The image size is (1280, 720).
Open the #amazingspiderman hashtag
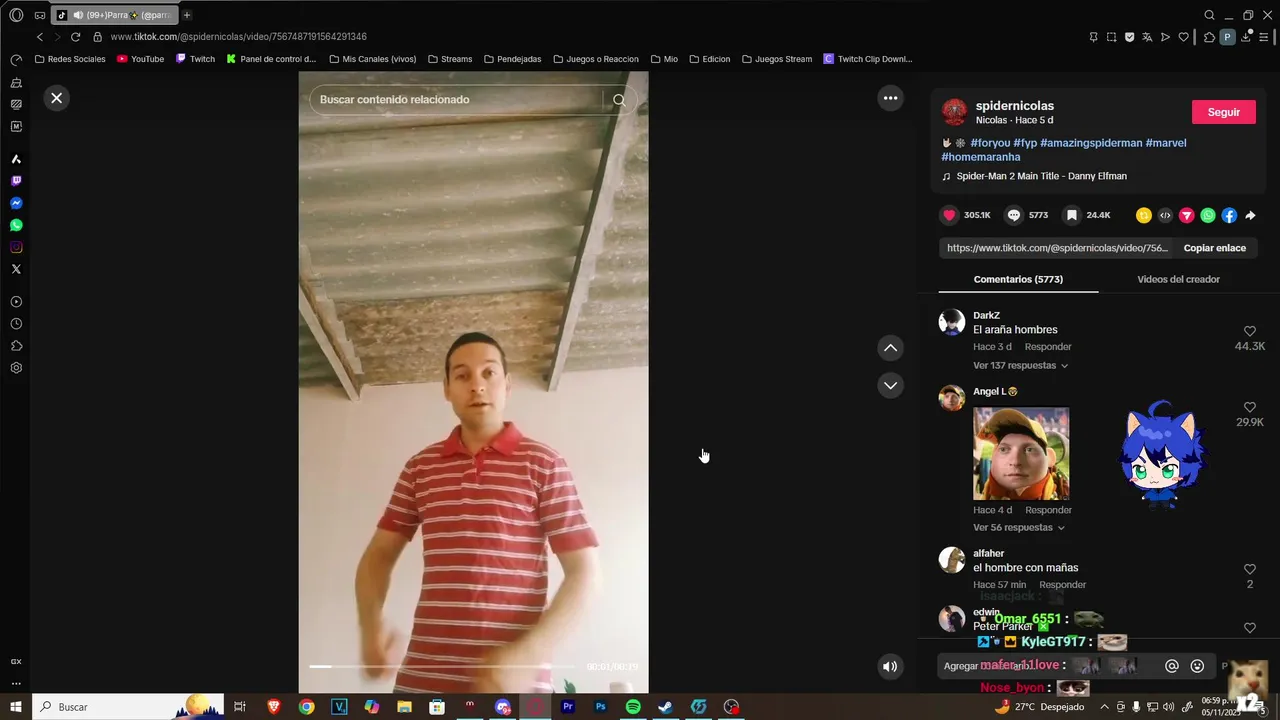point(1091,143)
